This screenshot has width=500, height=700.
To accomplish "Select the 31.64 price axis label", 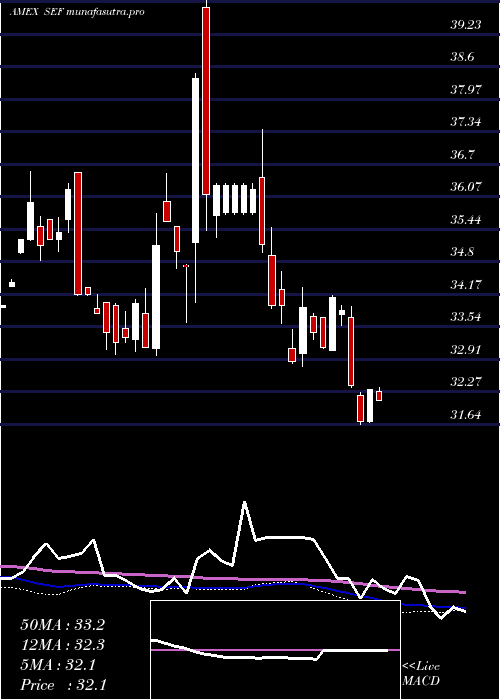I will 466,415.
